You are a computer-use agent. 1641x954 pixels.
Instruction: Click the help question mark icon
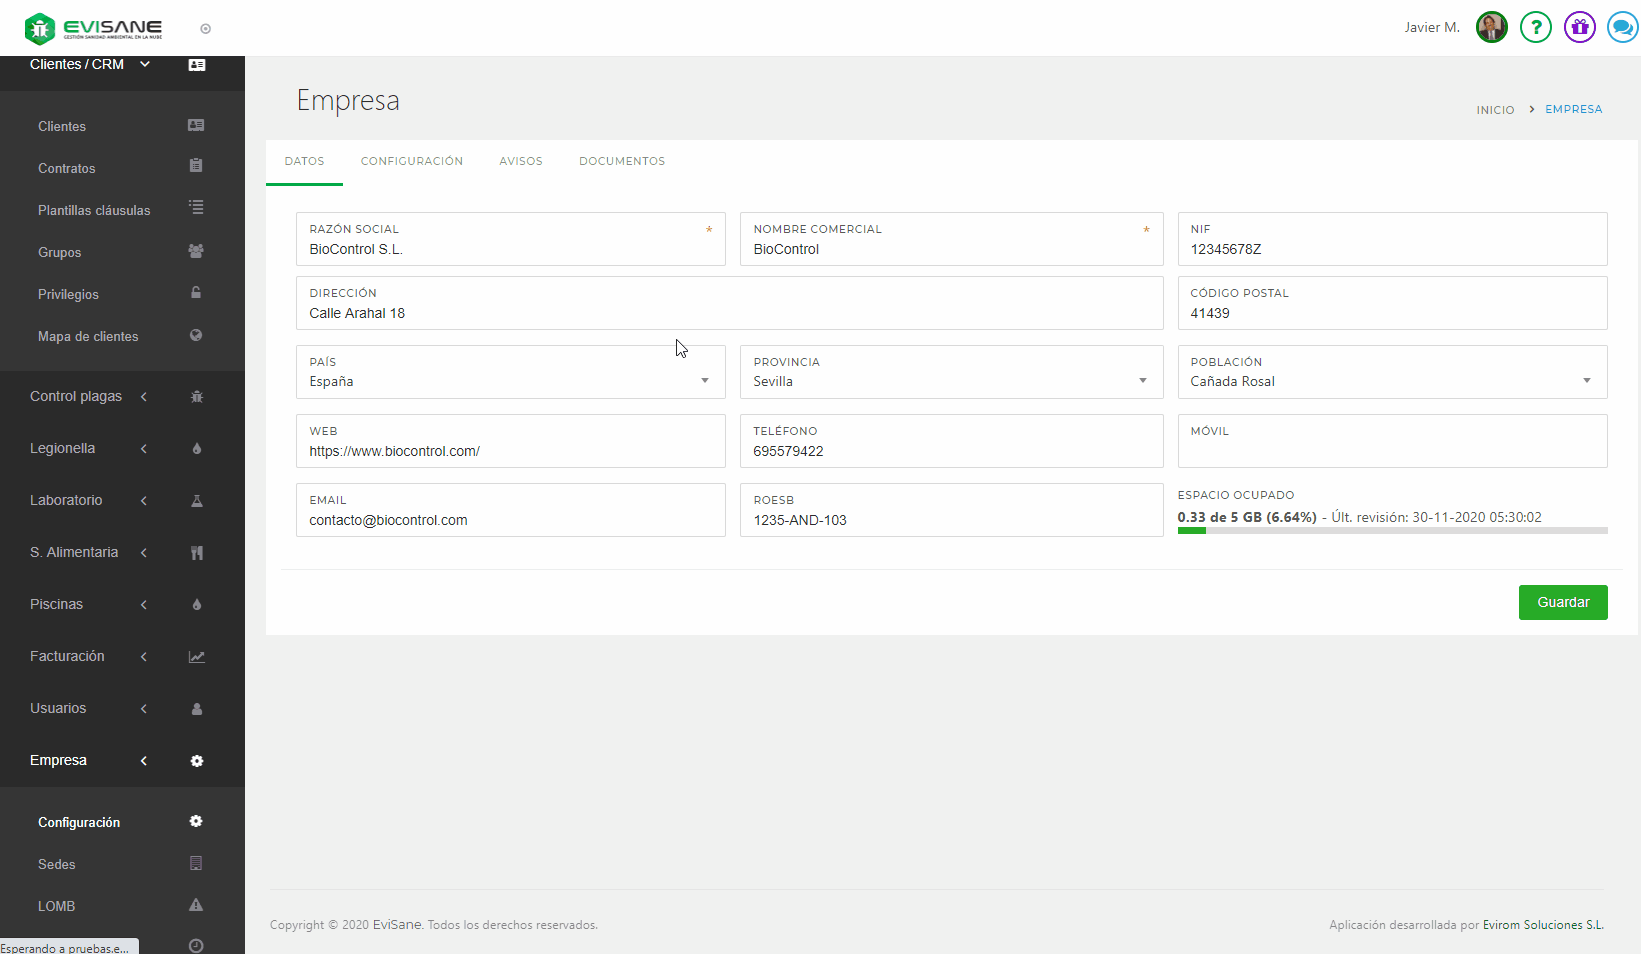tap(1535, 27)
